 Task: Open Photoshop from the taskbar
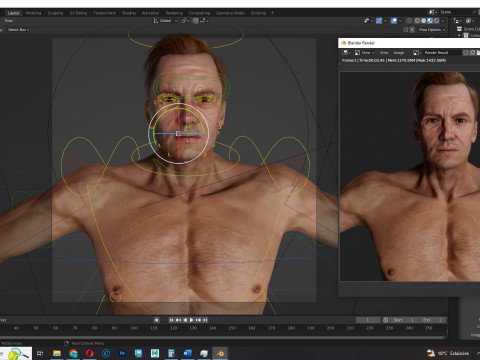coord(122,353)
